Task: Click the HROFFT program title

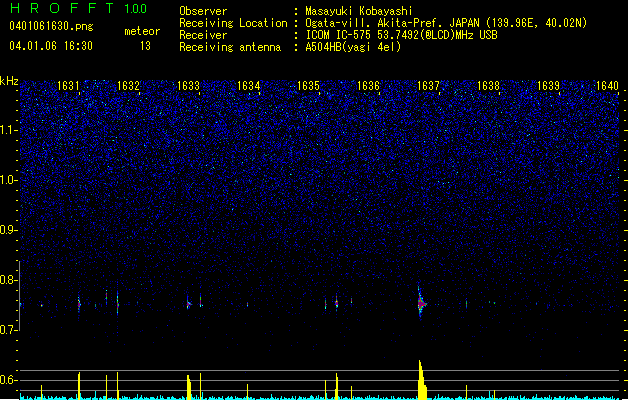Action: pyautogui.click(x=62, y=8)
